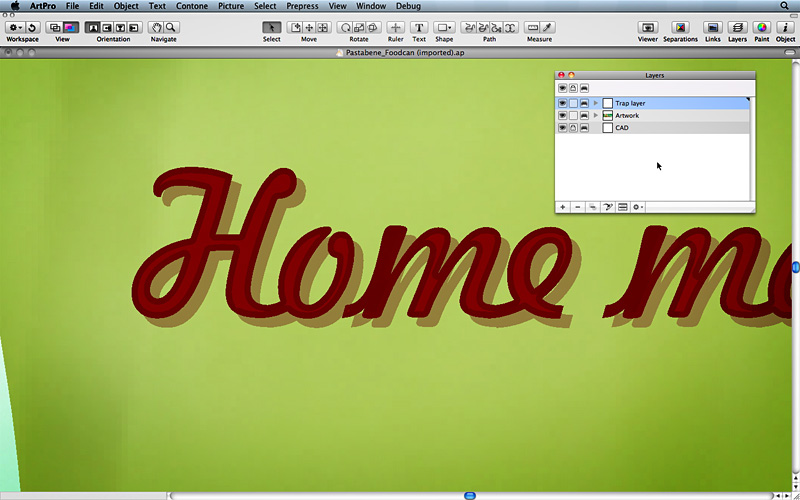This screenshot has height=500, width=800.
Task: Open the Contone menu
Action: point(192,6)
